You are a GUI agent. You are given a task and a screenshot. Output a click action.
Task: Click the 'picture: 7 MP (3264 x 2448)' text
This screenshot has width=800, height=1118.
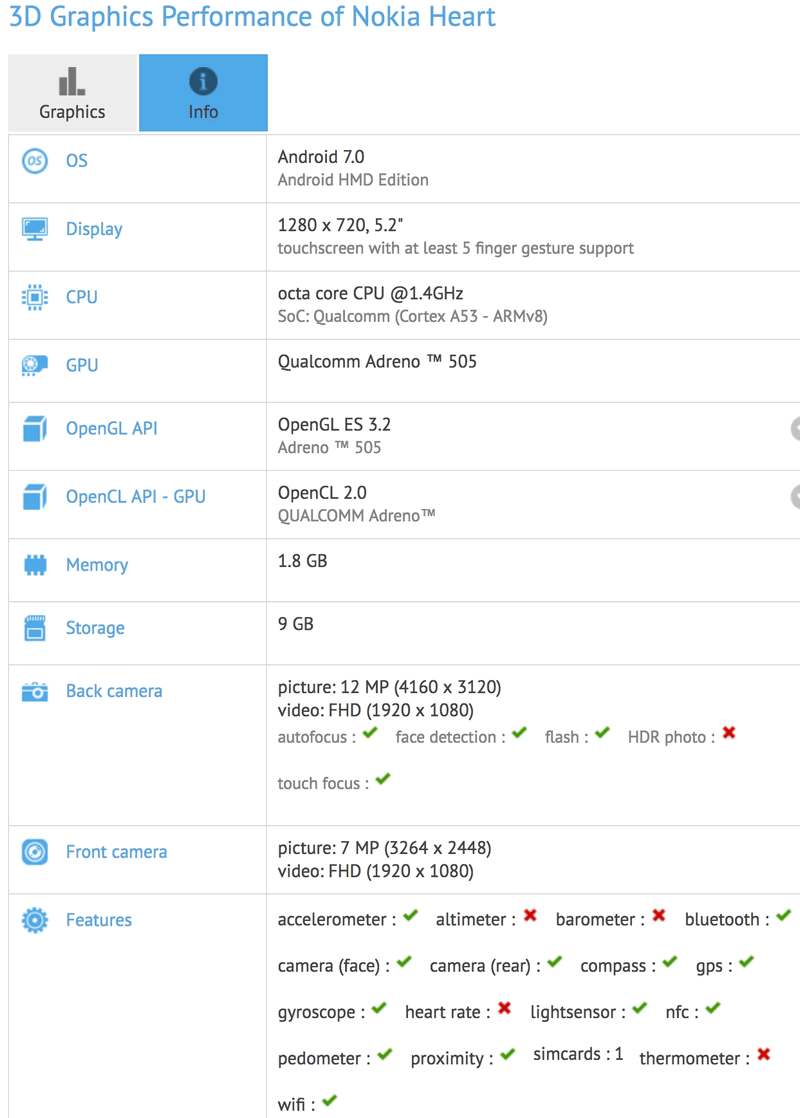click(384, 848)
